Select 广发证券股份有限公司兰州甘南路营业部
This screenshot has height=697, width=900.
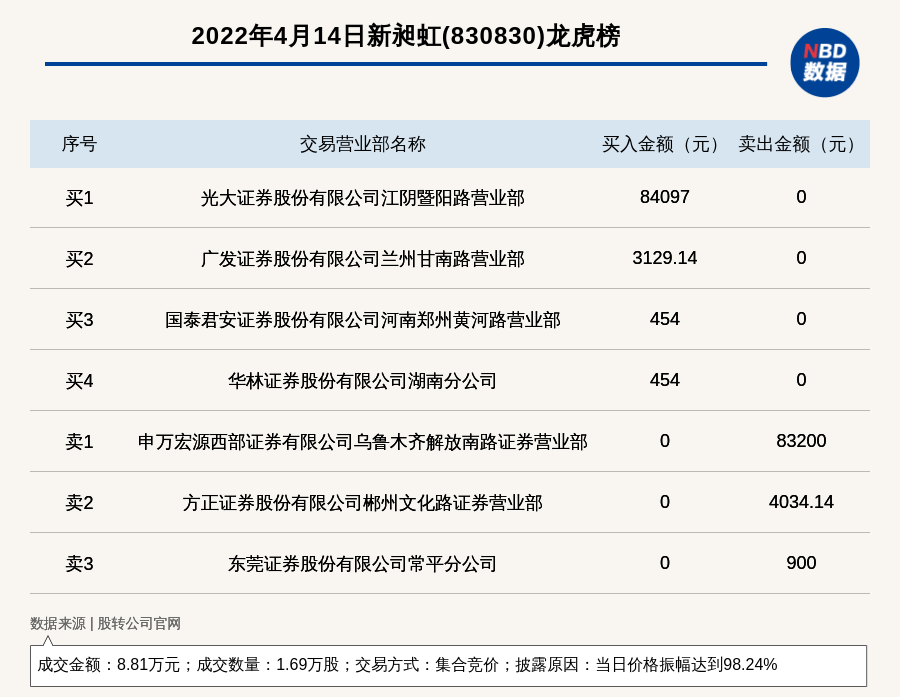(x=363, y=259)
